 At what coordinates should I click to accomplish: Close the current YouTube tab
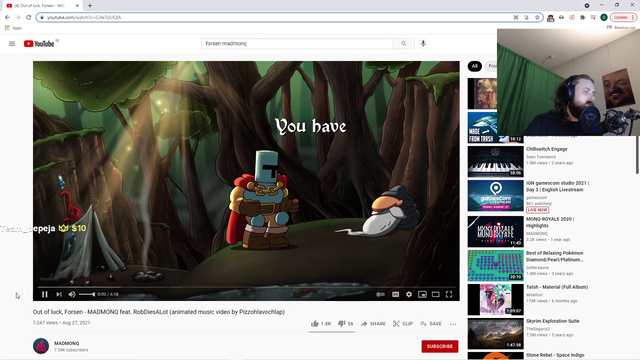77,6
